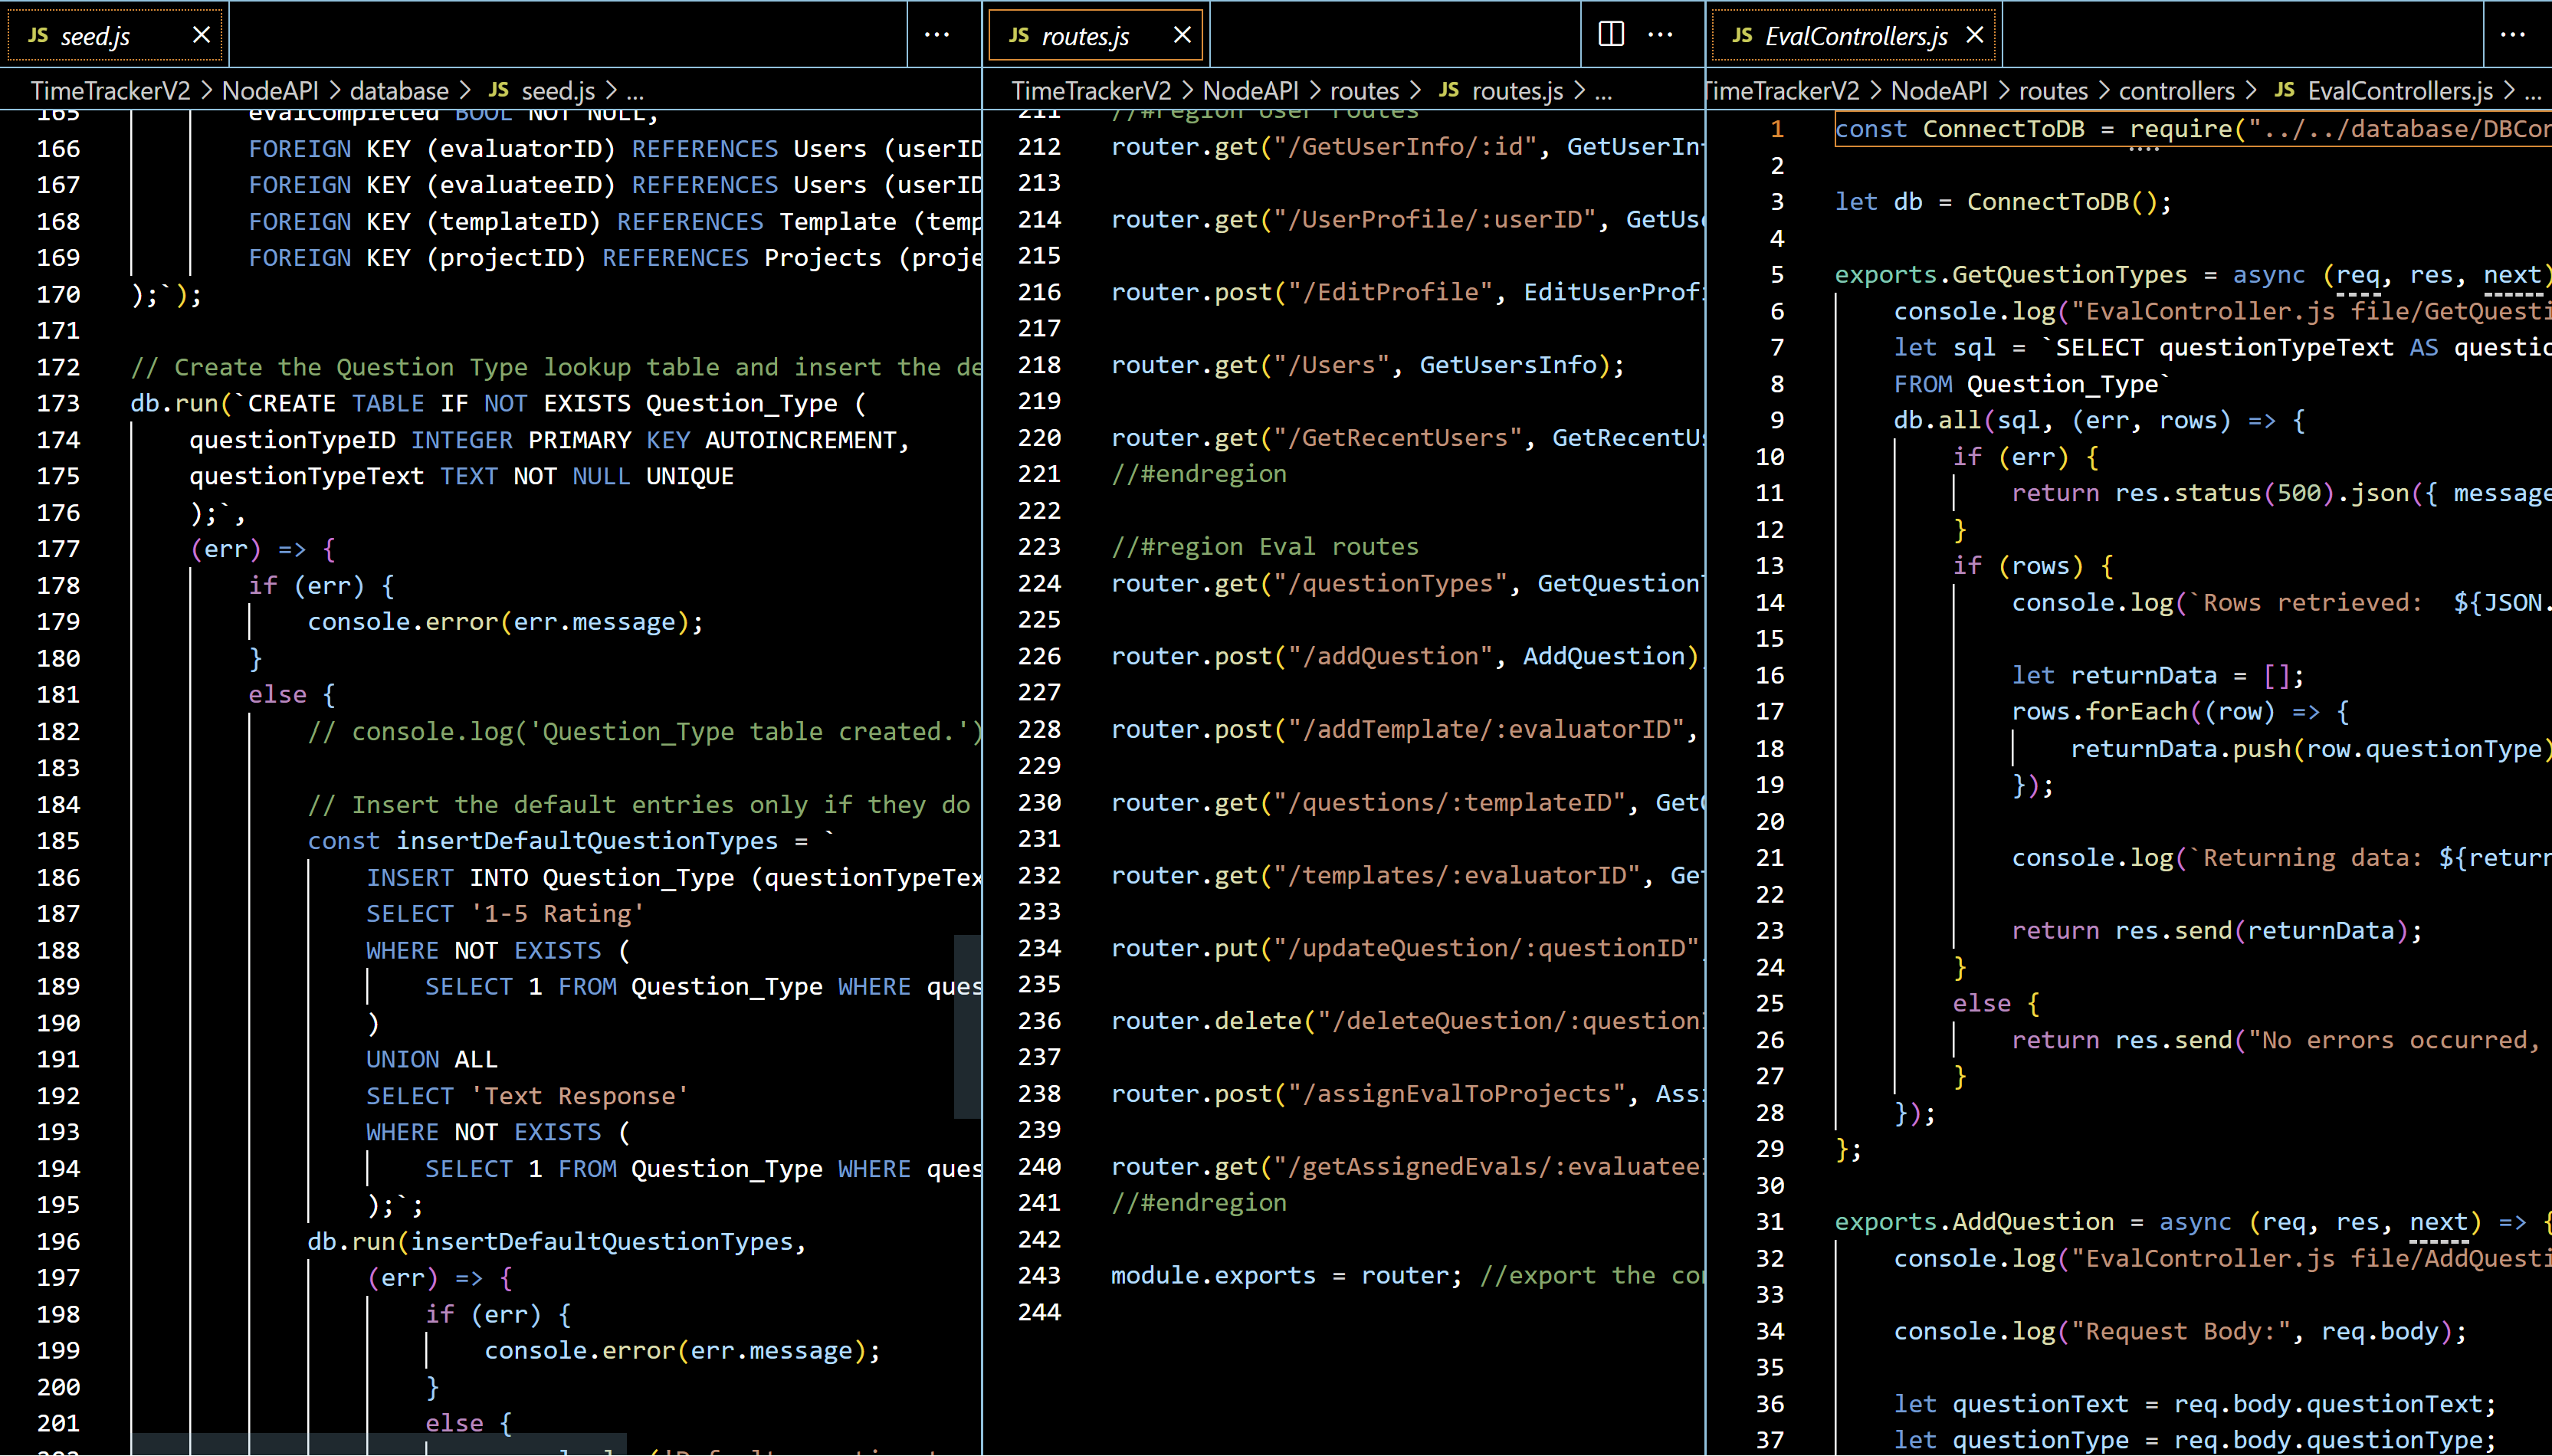The image size is (2552, 1456).
Task: Click the router.delete '/deleteQuestion' route line
Action: click(1407, 1021)
